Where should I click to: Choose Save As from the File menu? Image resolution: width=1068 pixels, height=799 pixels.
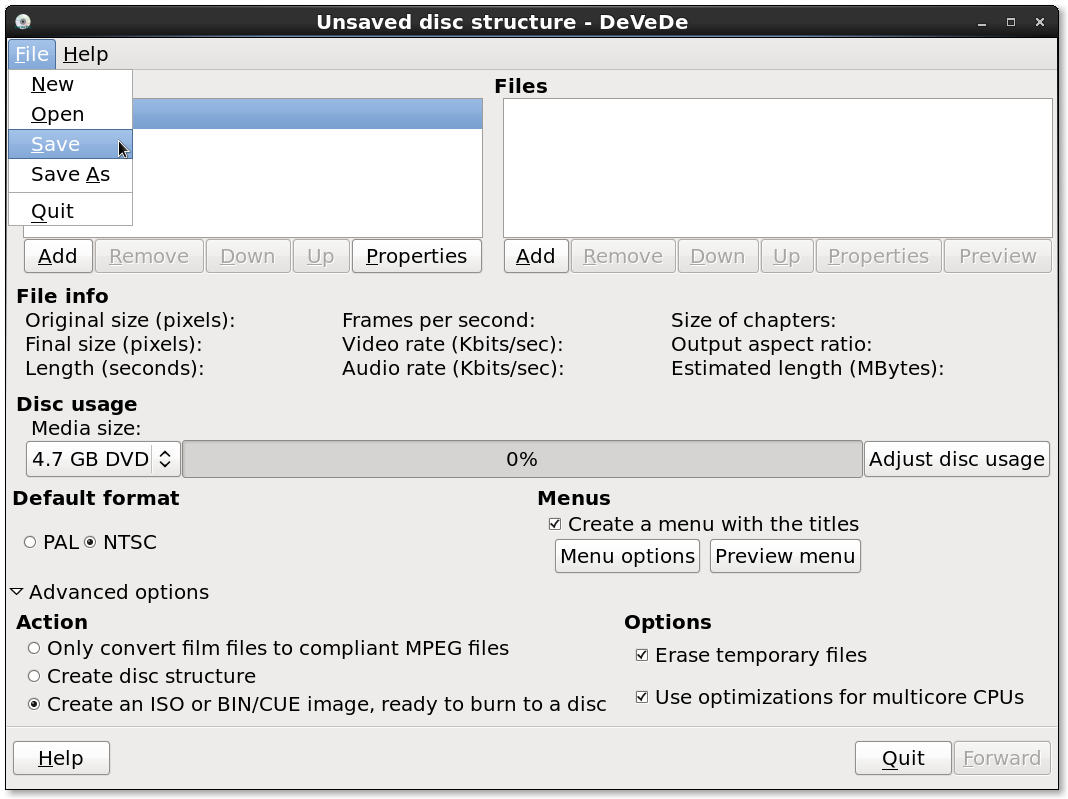tap(70, 174)
